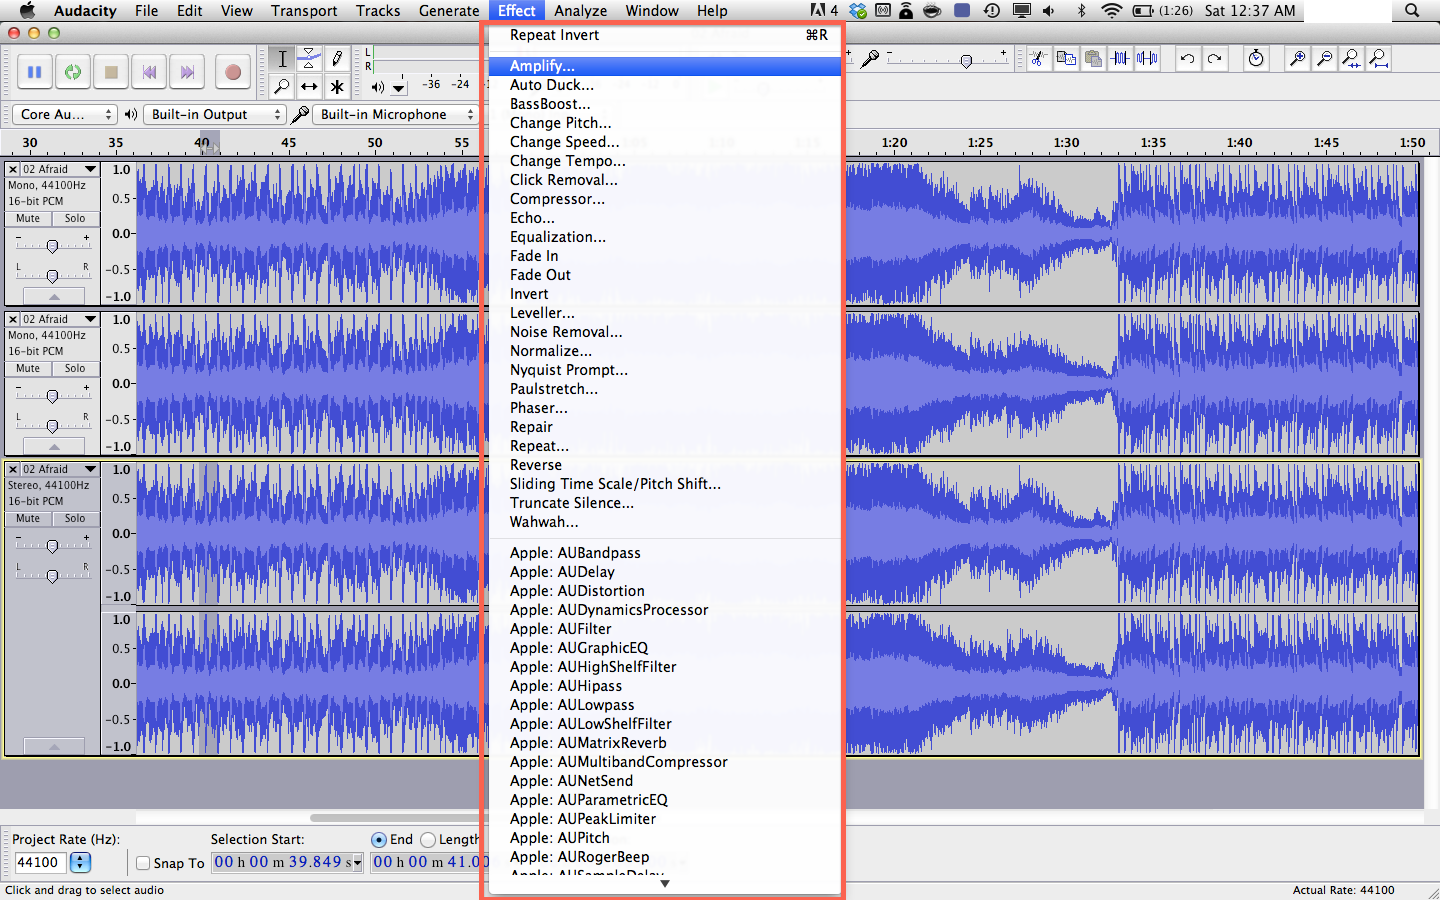Click the Wi-Fi status menu bar icon
The width and height of the screenshot is (1440, 900).
pyautogui.click(x=1111, y=11)
